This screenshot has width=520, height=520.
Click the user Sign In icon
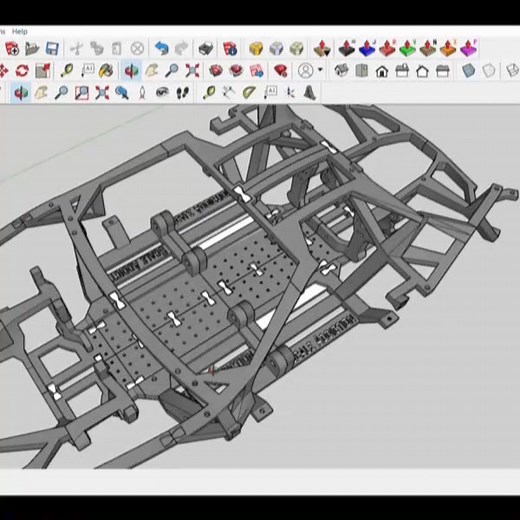point(305,71)
